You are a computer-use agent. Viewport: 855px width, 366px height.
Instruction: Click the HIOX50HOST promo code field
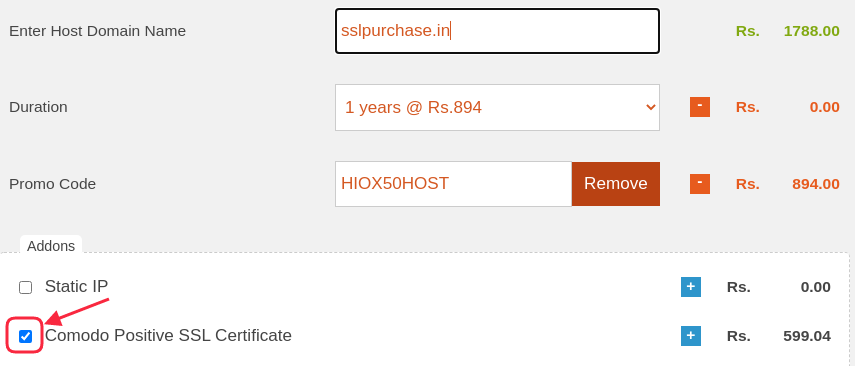click(453, 184)
